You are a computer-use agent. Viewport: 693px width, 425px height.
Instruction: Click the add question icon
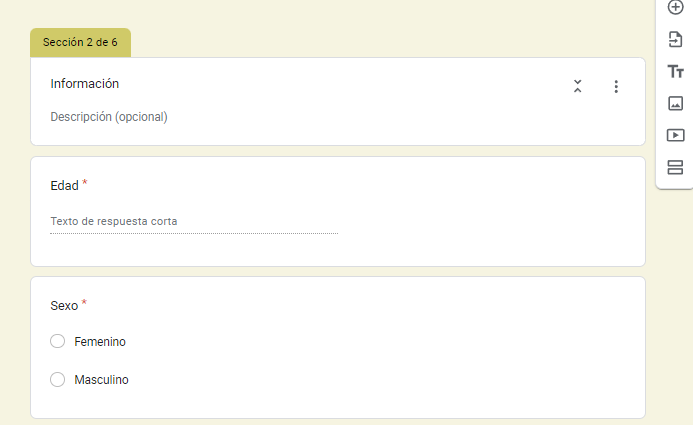(x=675, y=8)
